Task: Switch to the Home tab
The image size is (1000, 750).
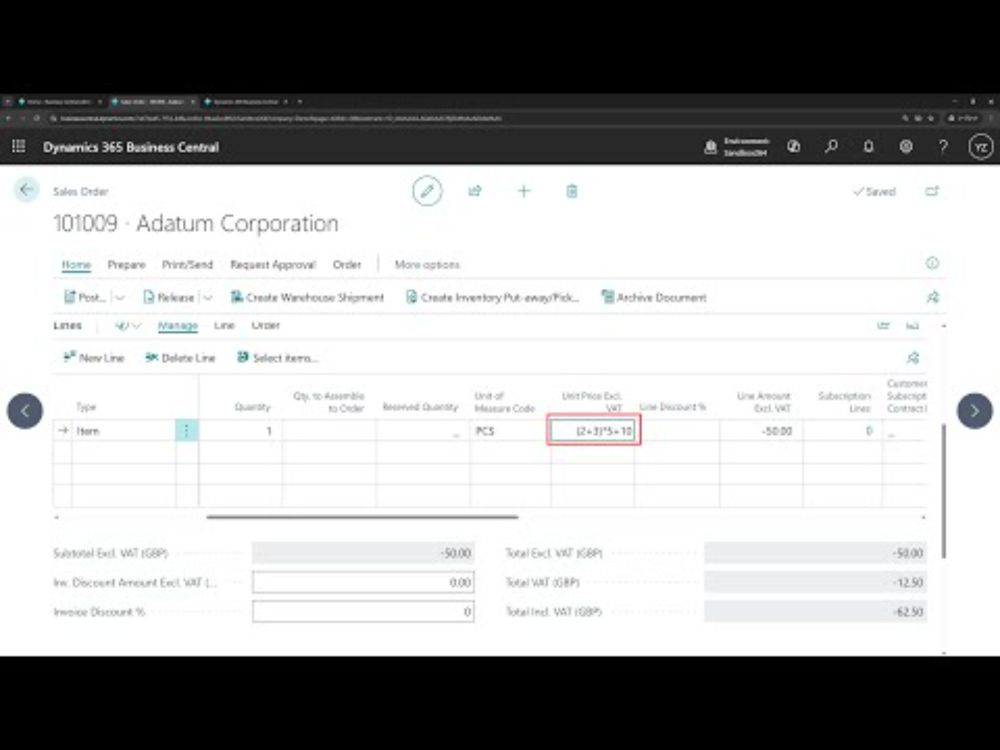Action: 76,265
